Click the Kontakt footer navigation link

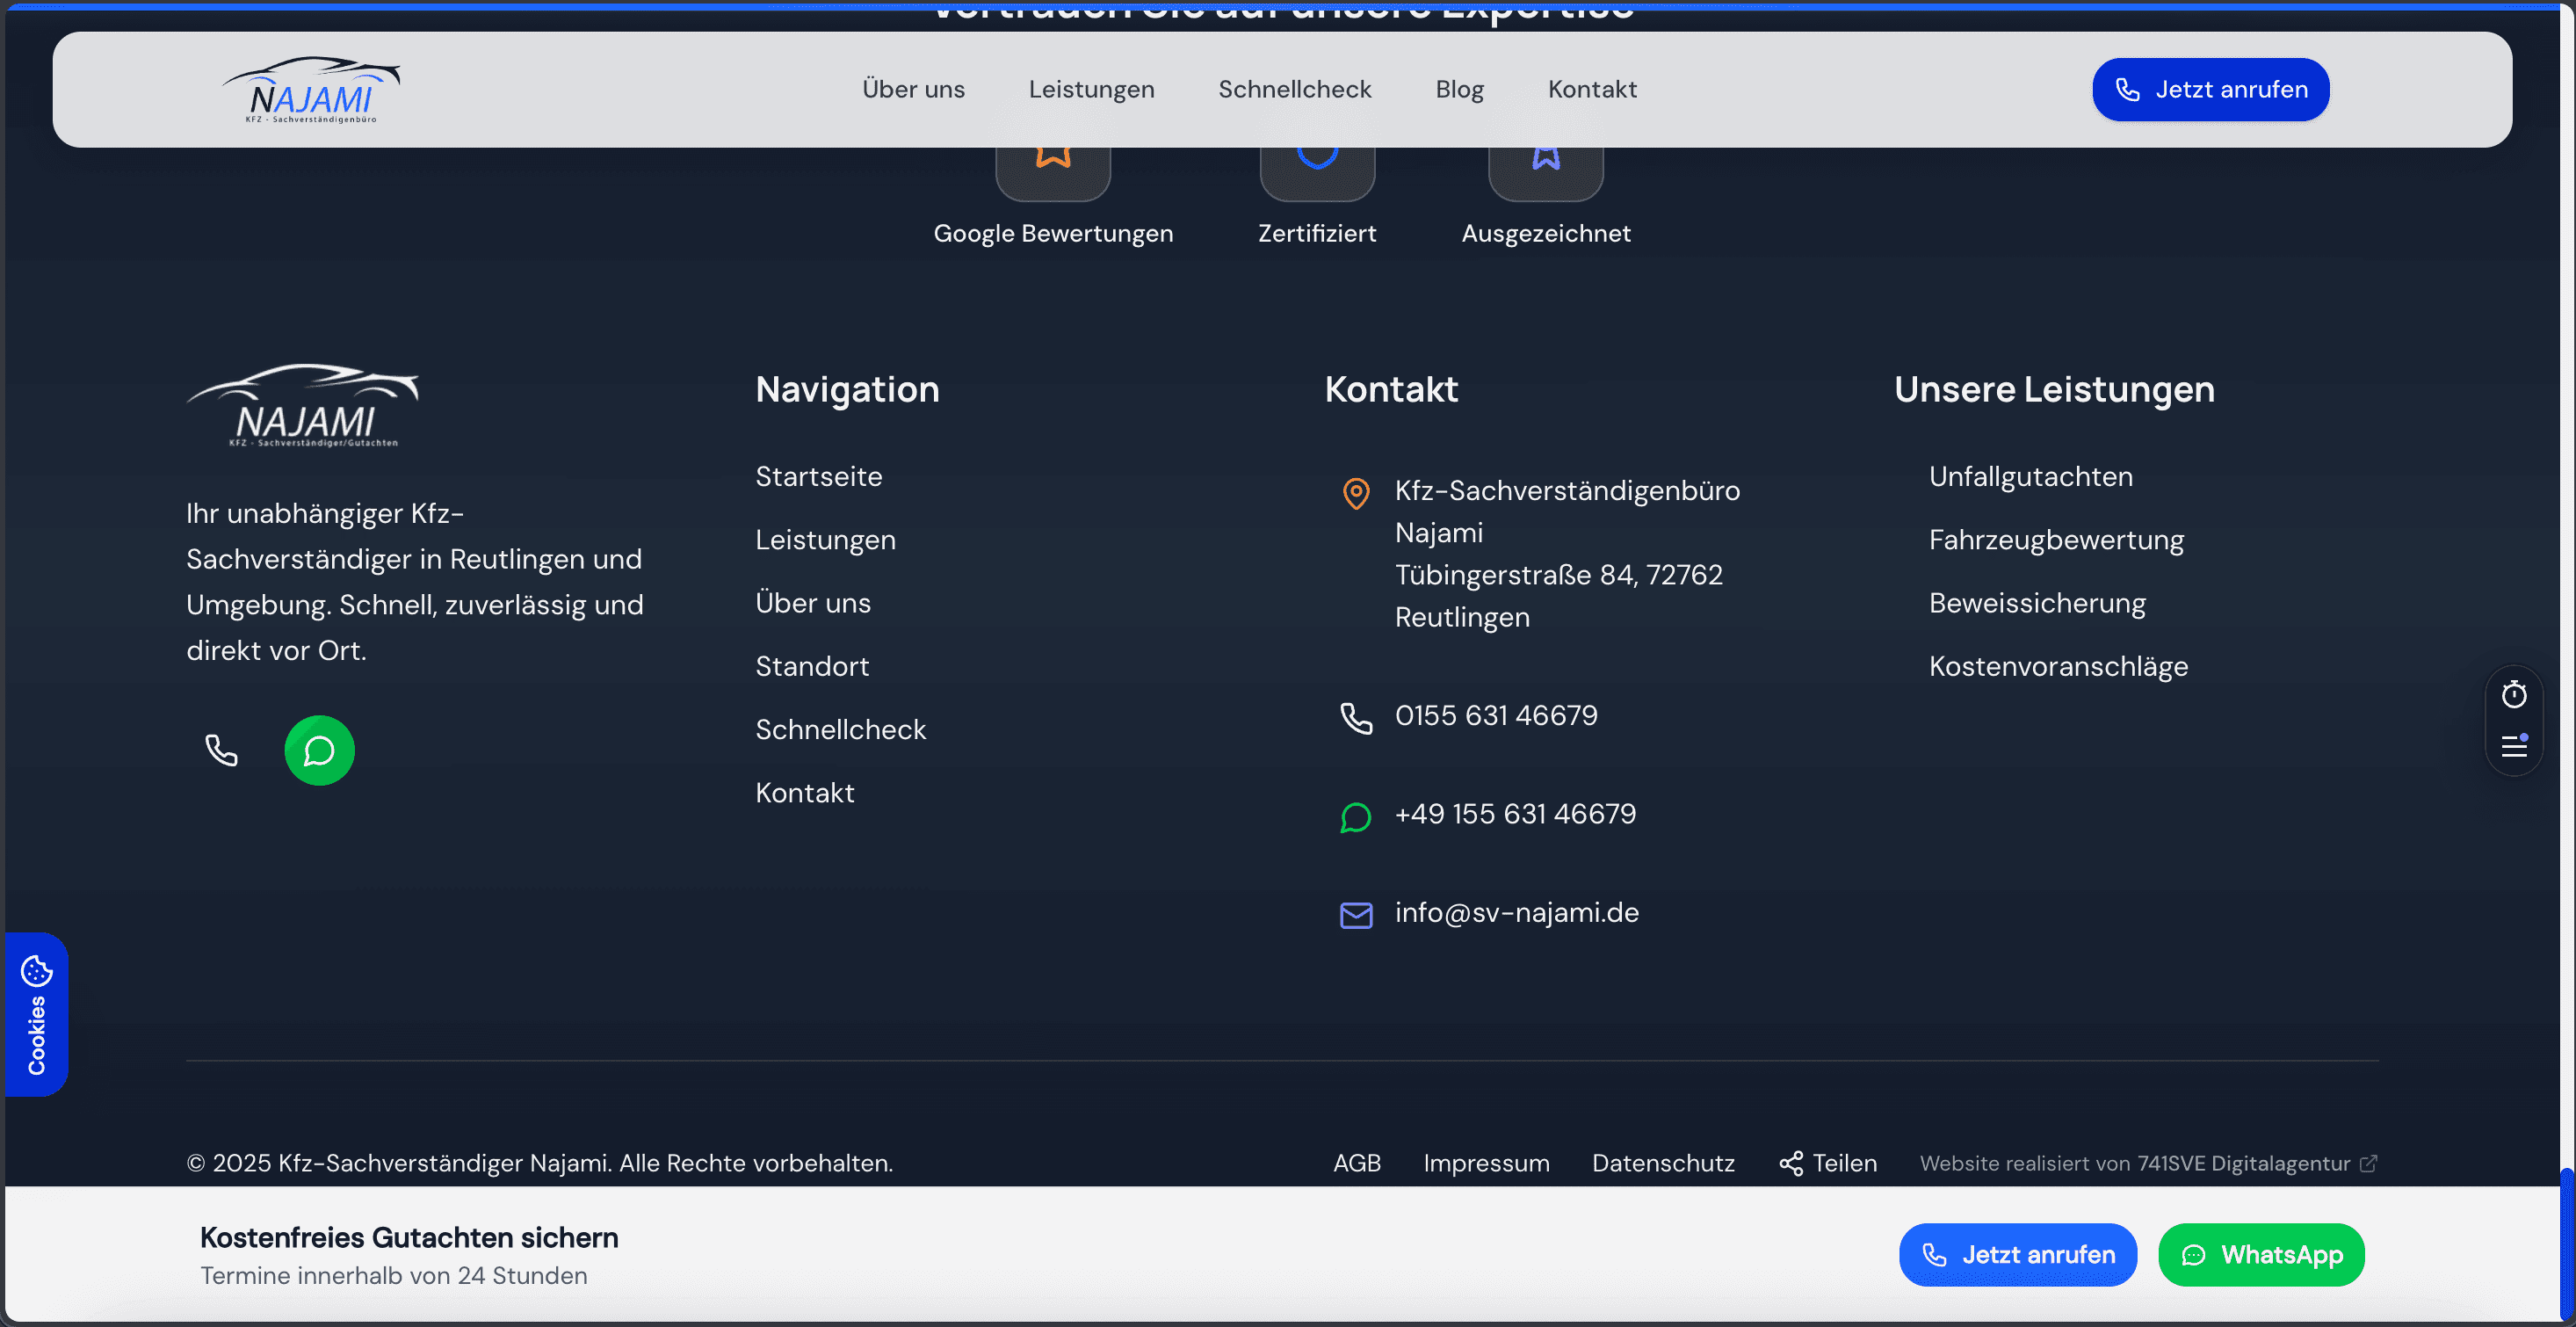pyautogui.click(x=804, y=793)
